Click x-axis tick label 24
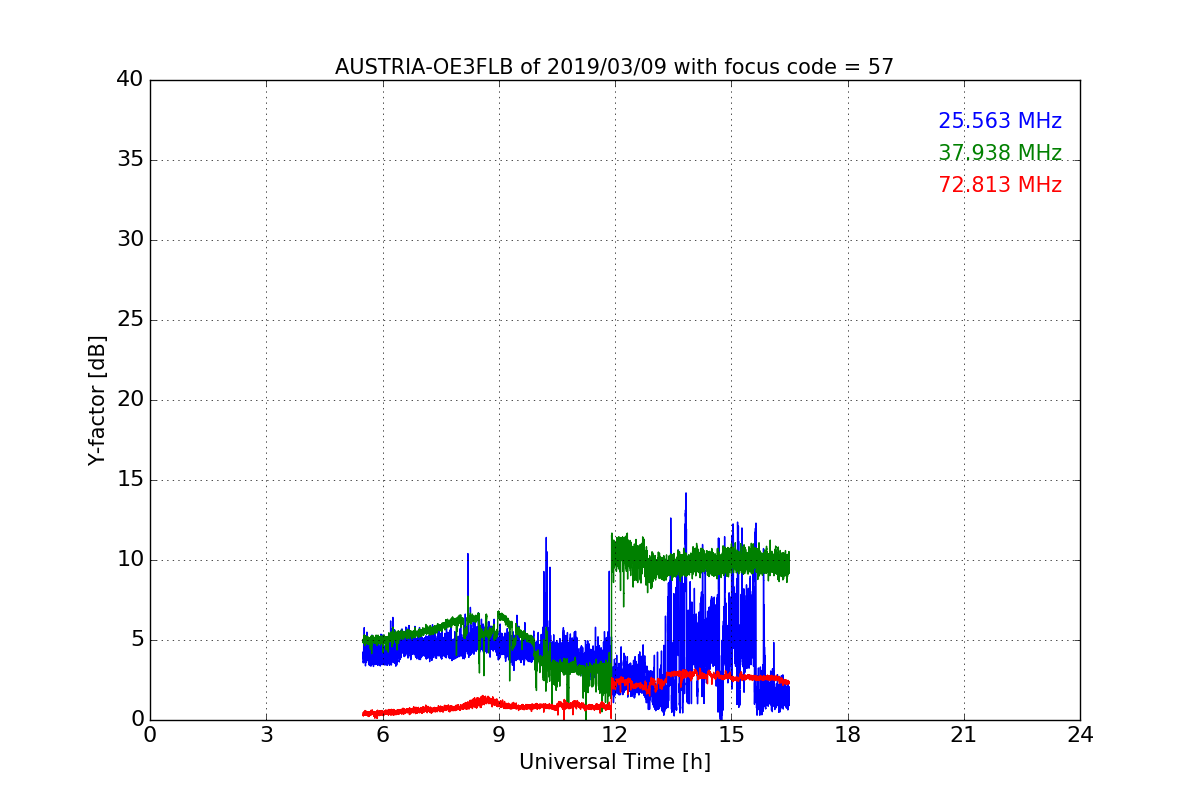The width and height of the screenshot is (1200, 800). point(1080,735)
